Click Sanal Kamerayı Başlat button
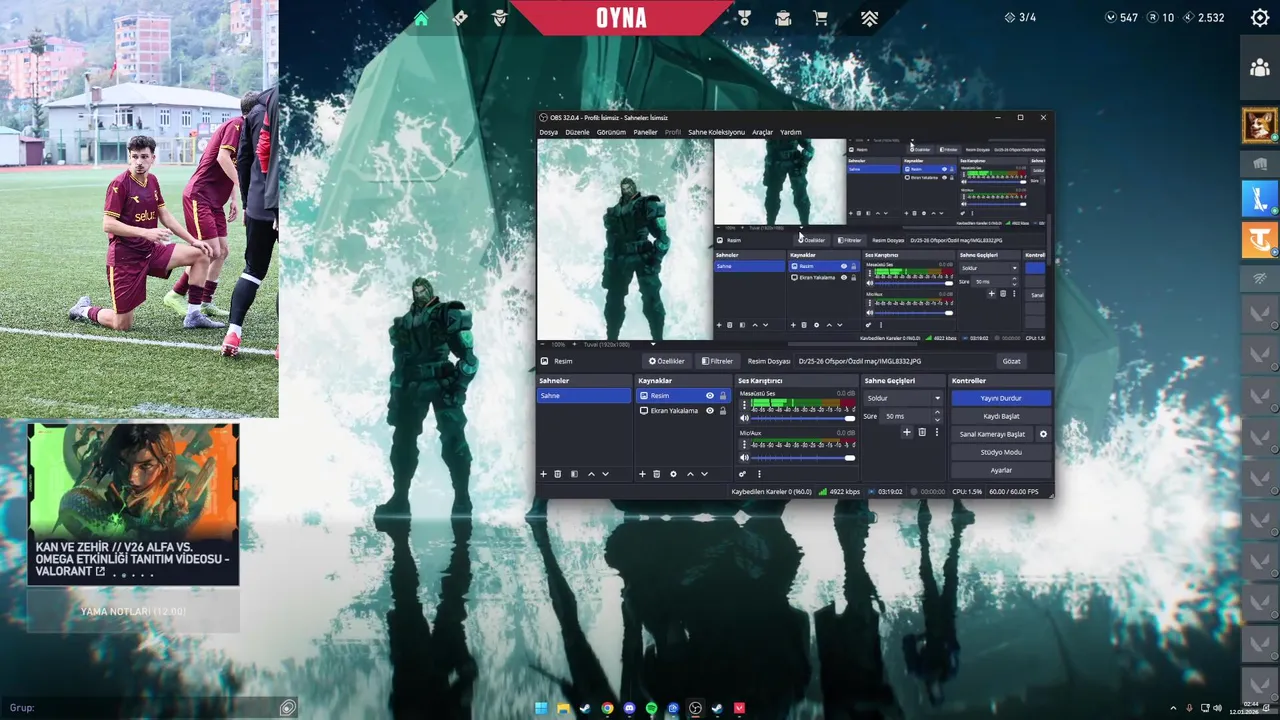The height and width of the screenshot is (720, 1280). click(993, 434)
